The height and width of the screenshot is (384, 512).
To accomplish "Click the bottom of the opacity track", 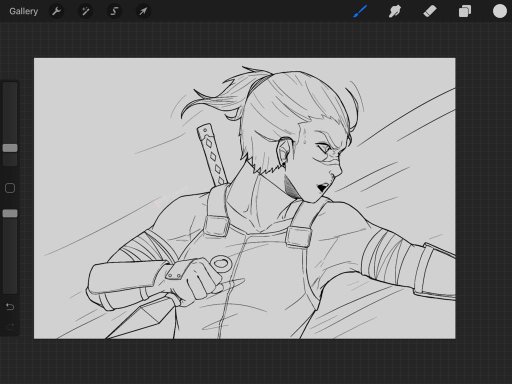I will pyautogui.click(x=10, y=291).
